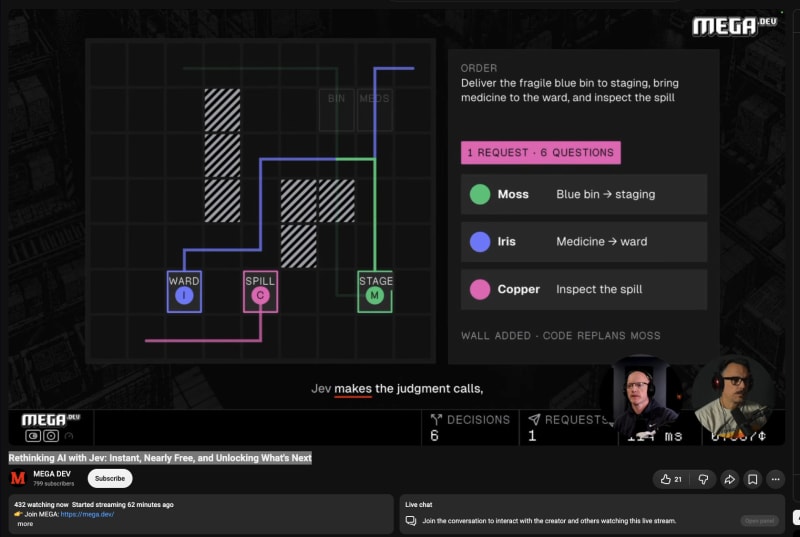Viewport: 800px width, 537px height.
Task: Click the pink Copper agent dot
Action: point(480,290)
